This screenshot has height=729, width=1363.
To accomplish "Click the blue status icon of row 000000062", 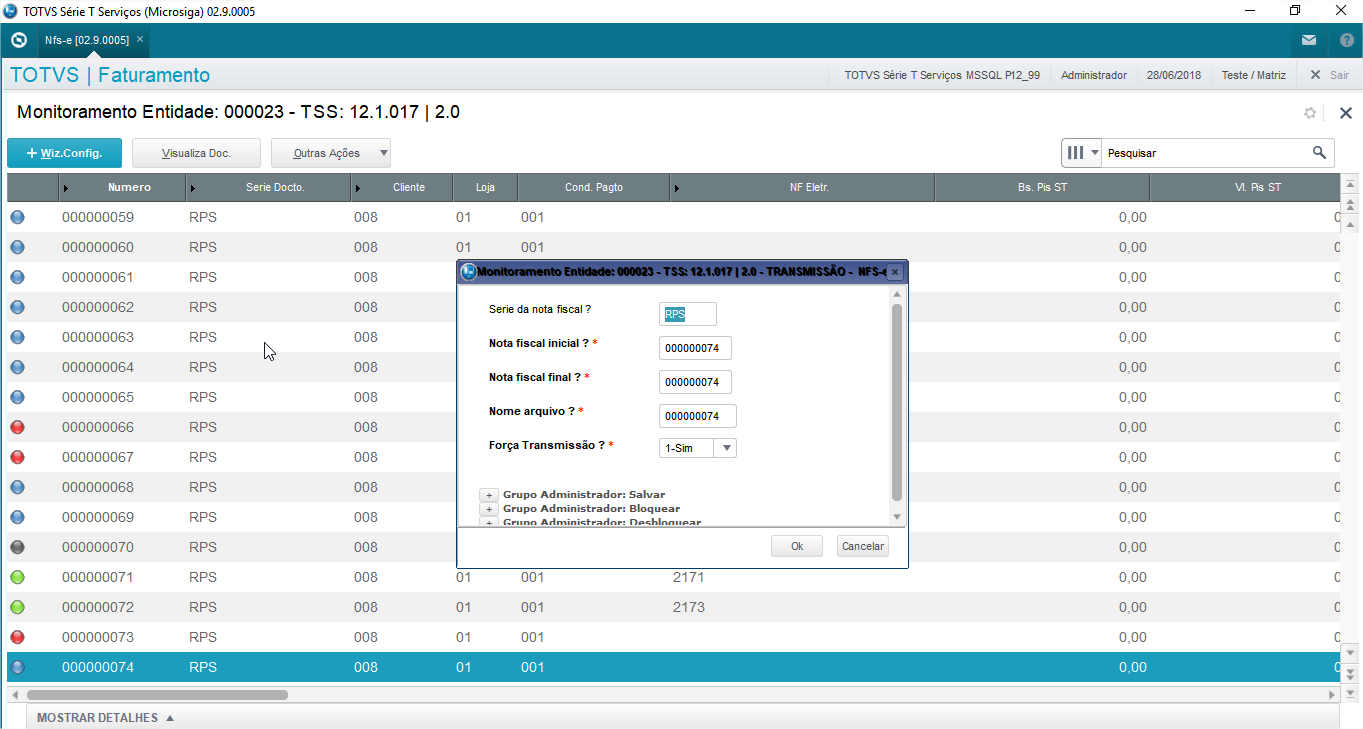I will [x=17, y=307].
